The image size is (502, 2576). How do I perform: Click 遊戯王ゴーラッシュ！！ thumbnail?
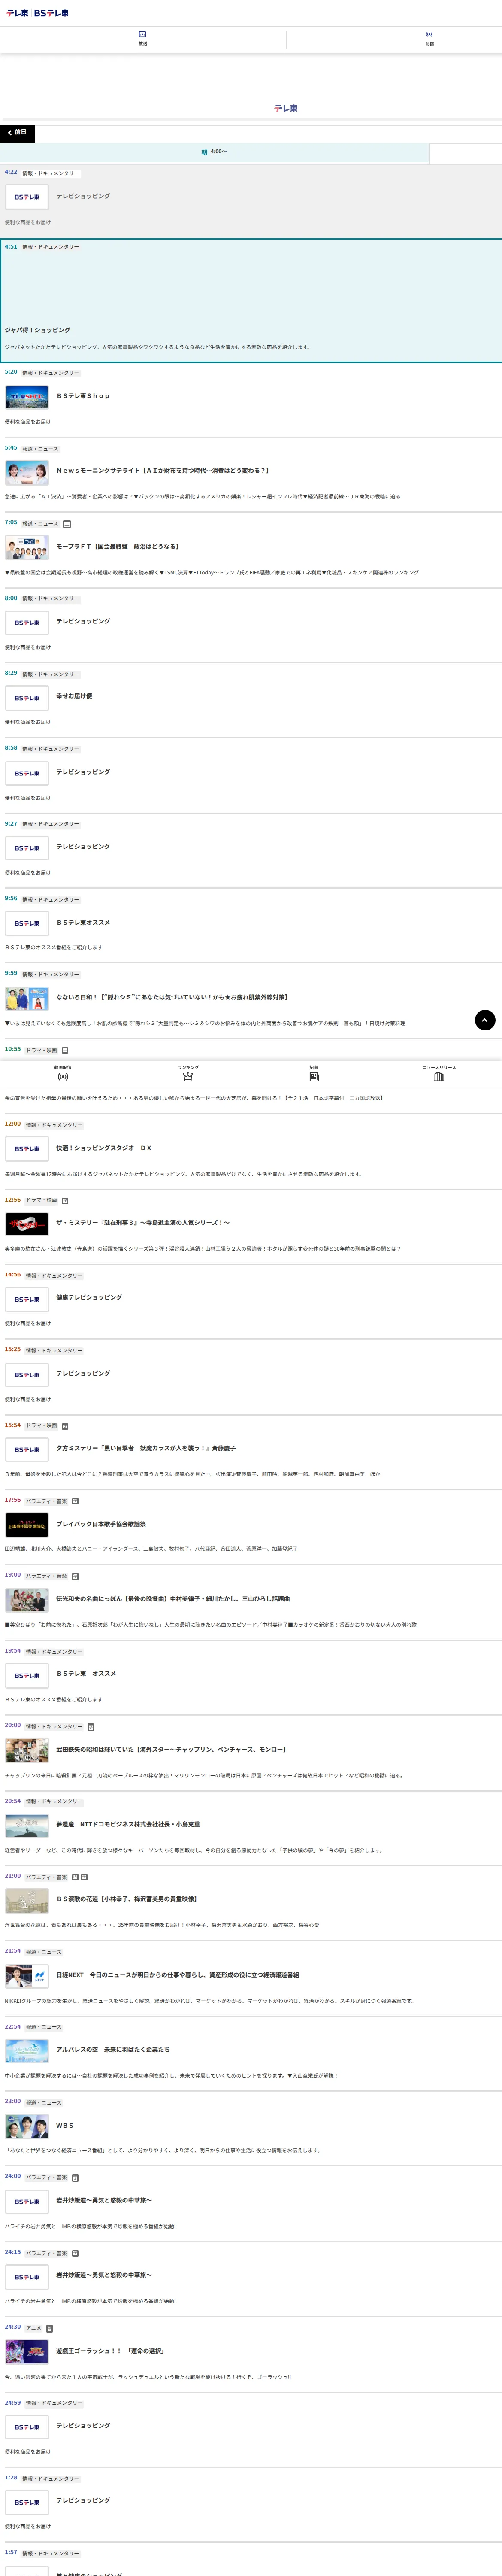(27, 2352)
